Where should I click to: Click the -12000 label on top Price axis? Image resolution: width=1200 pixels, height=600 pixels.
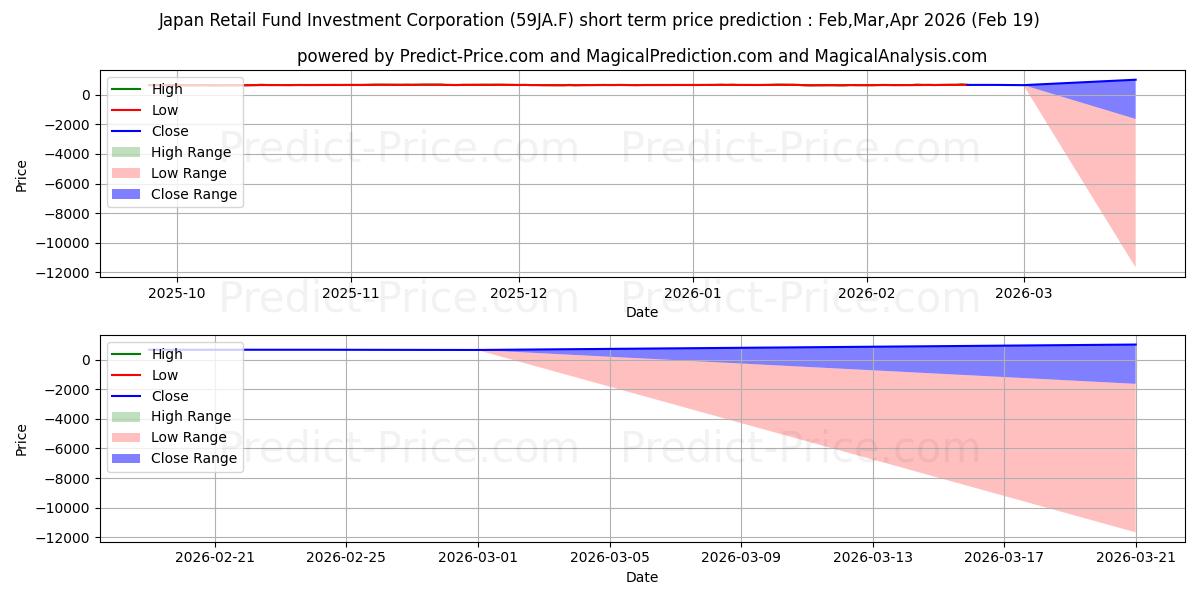point(67,273)
